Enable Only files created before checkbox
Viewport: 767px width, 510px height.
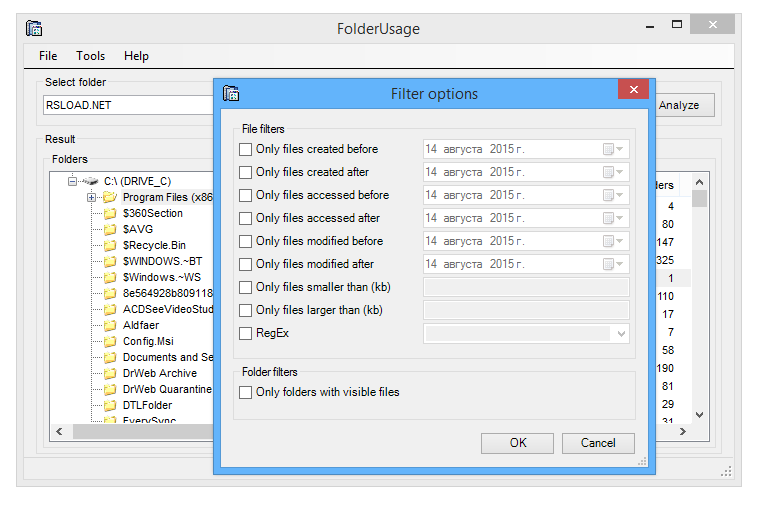[246, 149]
